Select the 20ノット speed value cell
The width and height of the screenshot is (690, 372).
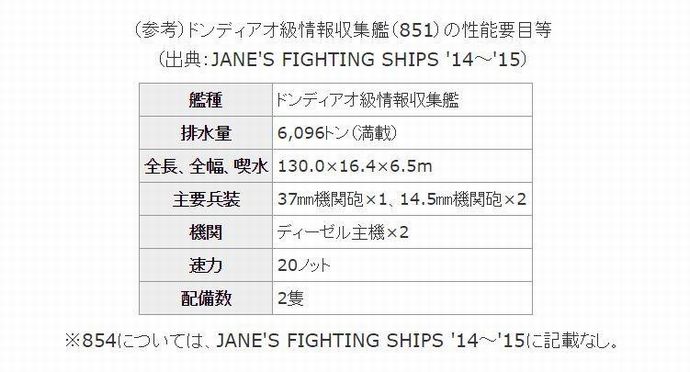[x=402, y=265]
